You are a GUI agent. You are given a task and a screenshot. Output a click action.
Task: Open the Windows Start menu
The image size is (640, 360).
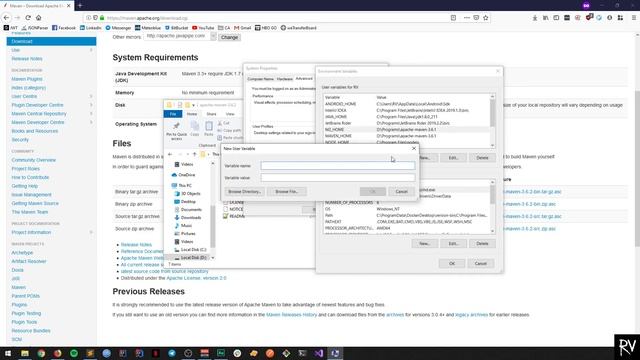tap(8, 353)
